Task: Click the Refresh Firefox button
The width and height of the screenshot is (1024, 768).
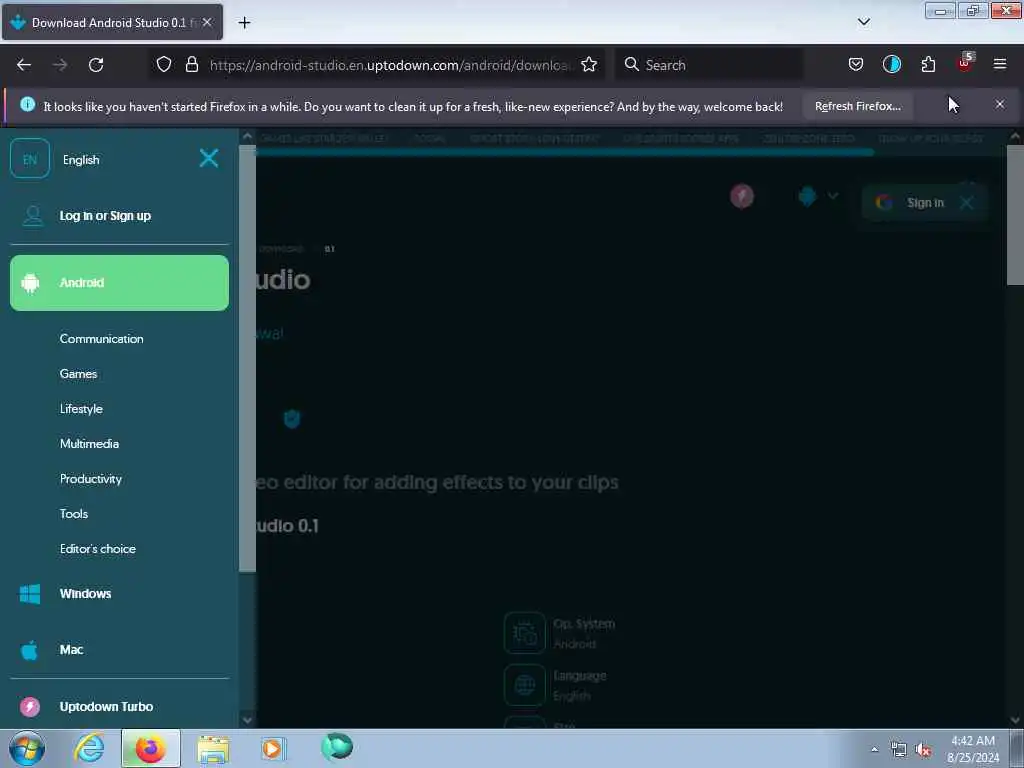Action: pos(857,106)
